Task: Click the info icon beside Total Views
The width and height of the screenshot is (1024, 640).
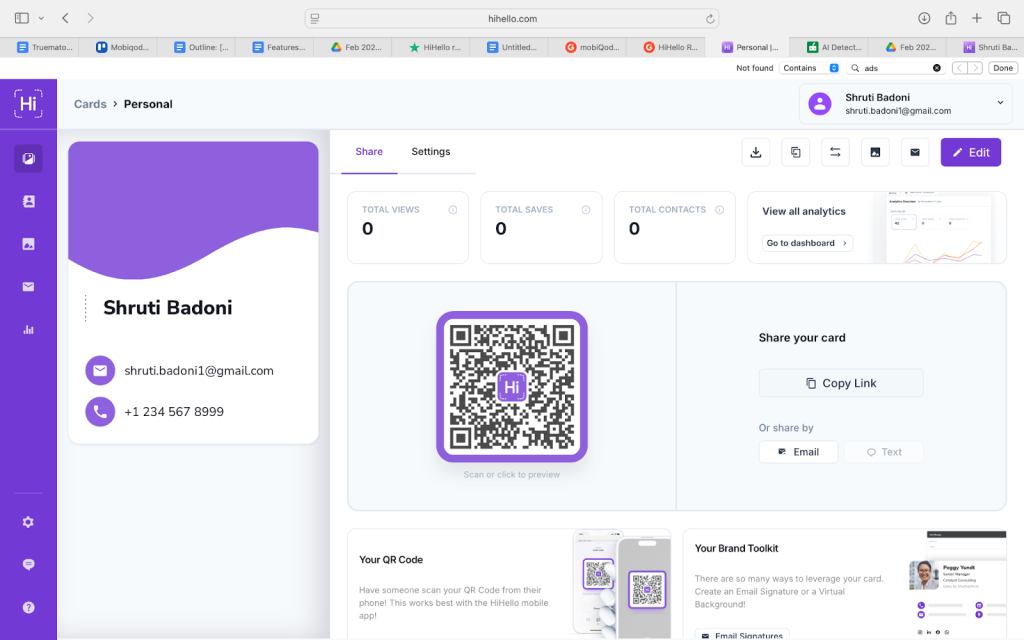Action: point(453,210)
